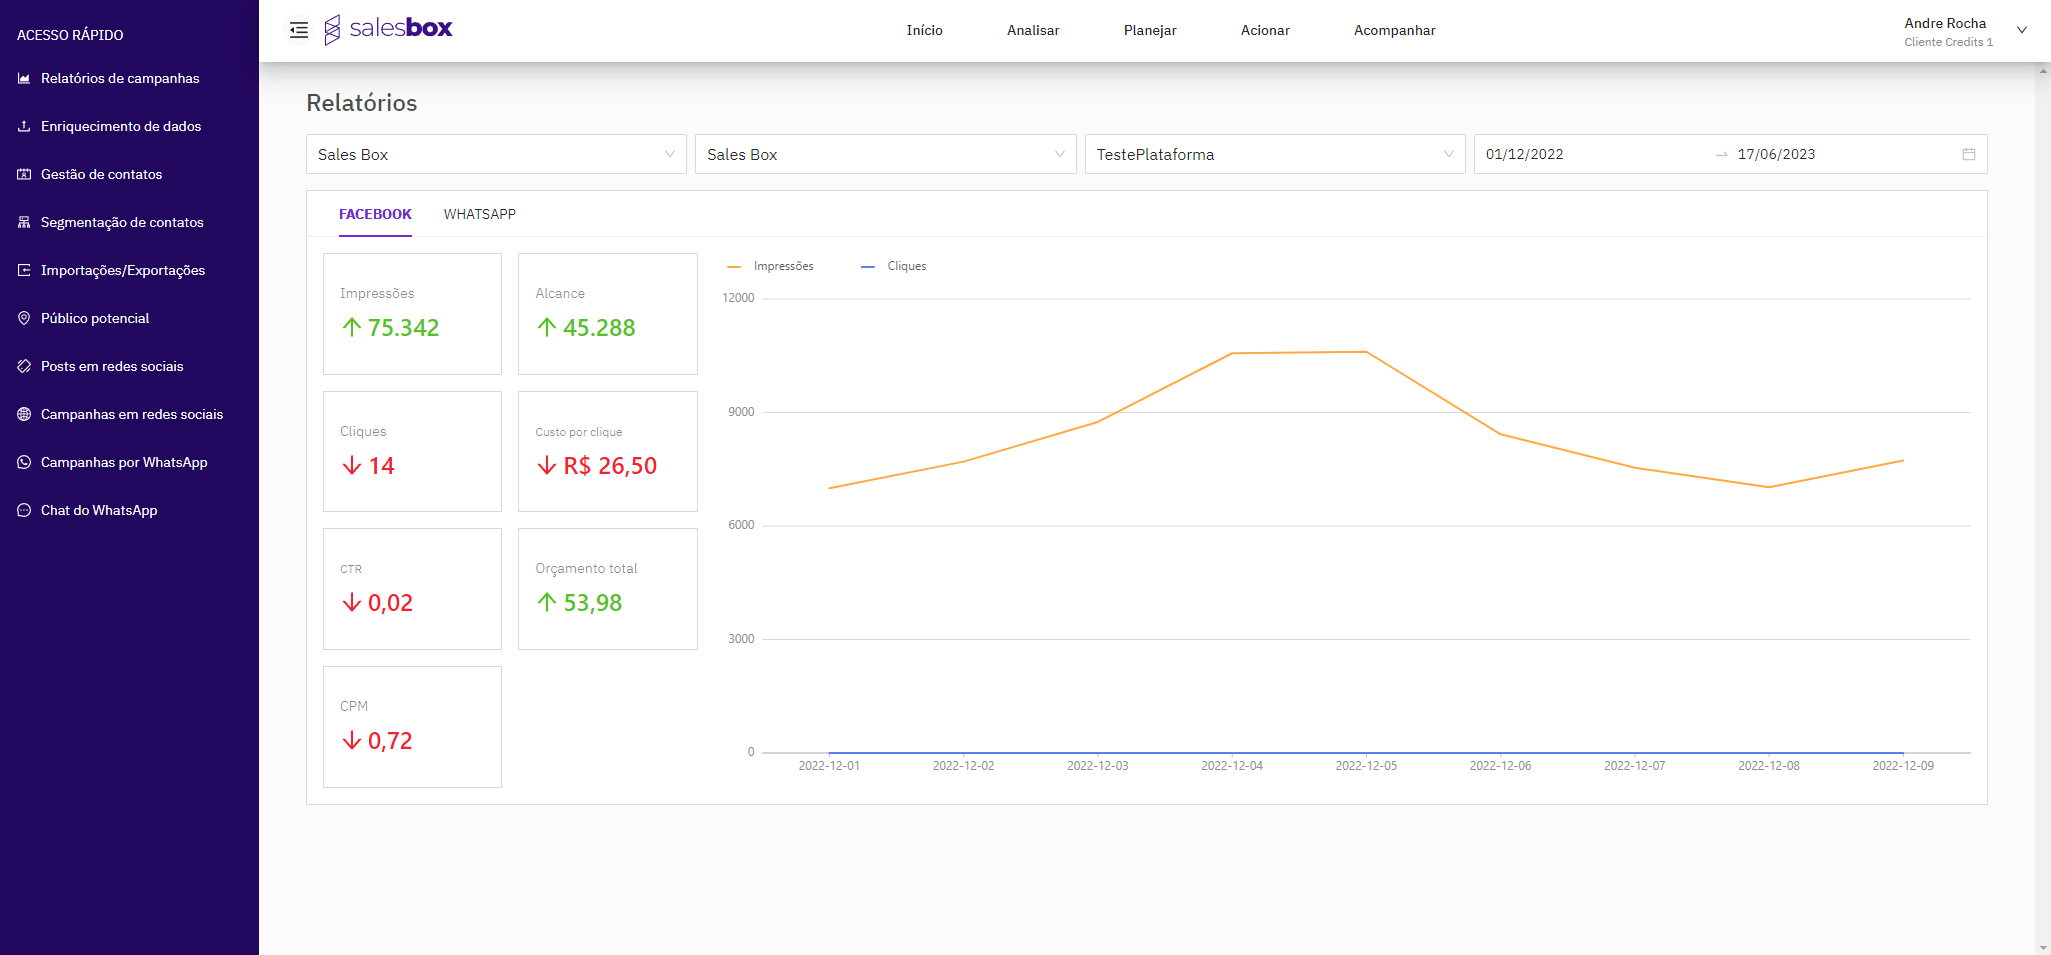The width and height of the screenshot is (2051, 955).
Task: Switch to the WHATSAPP tab
Action: point(480,214)
